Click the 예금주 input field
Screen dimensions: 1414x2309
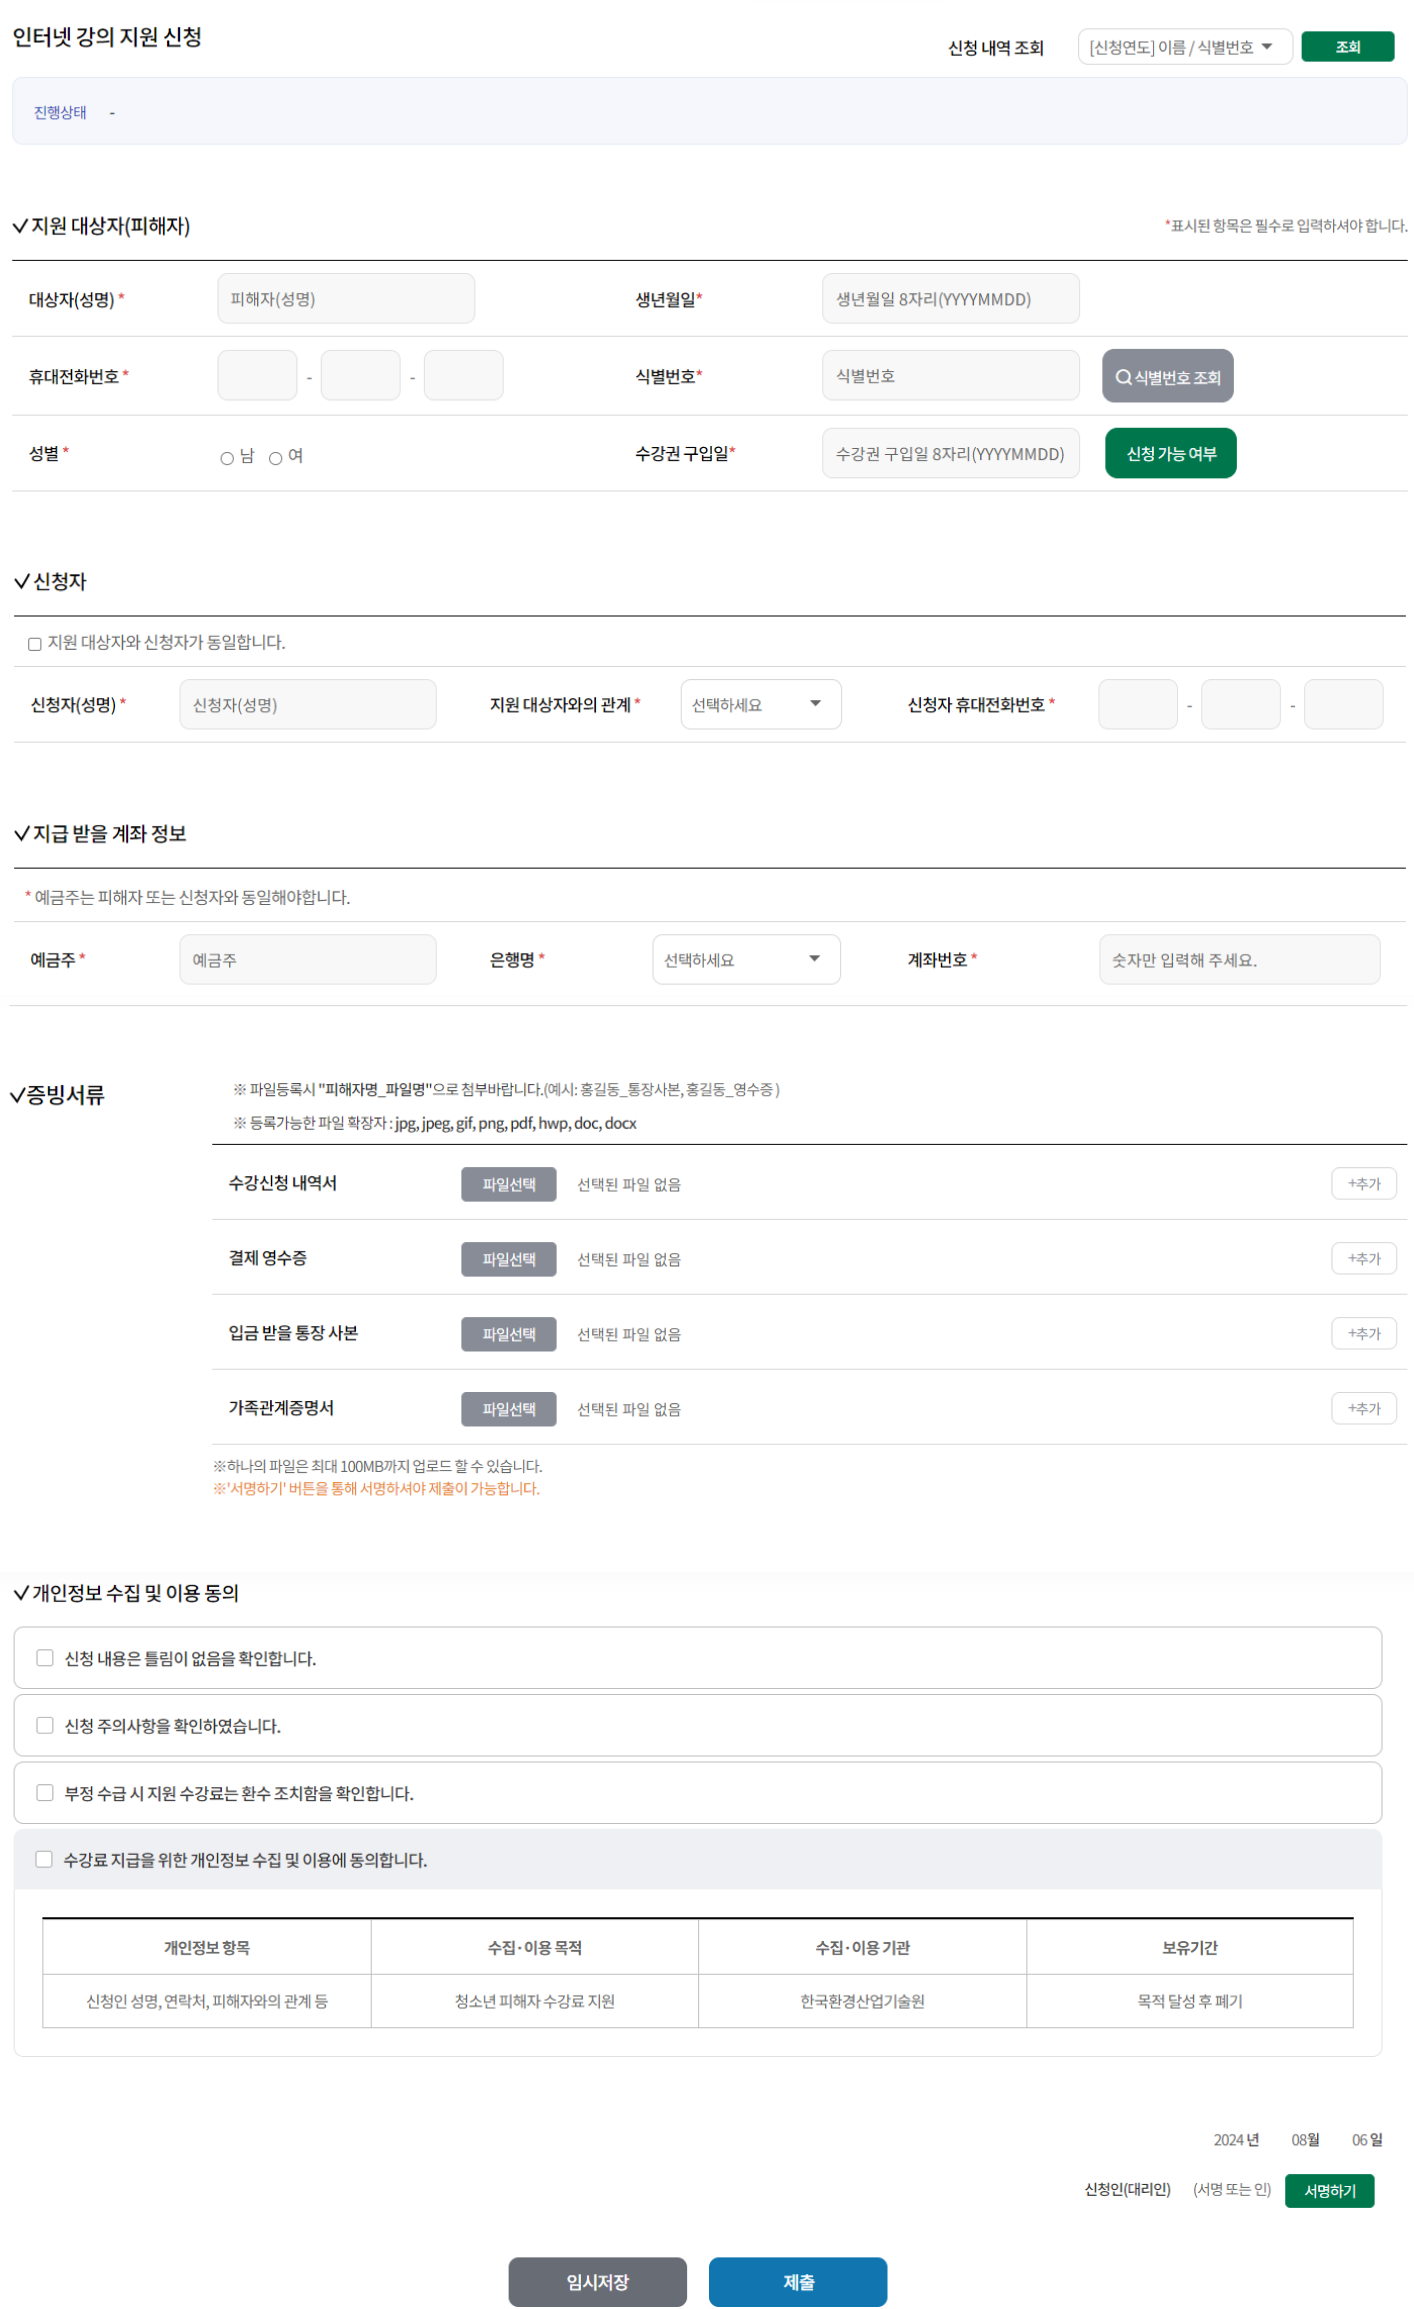308,960
